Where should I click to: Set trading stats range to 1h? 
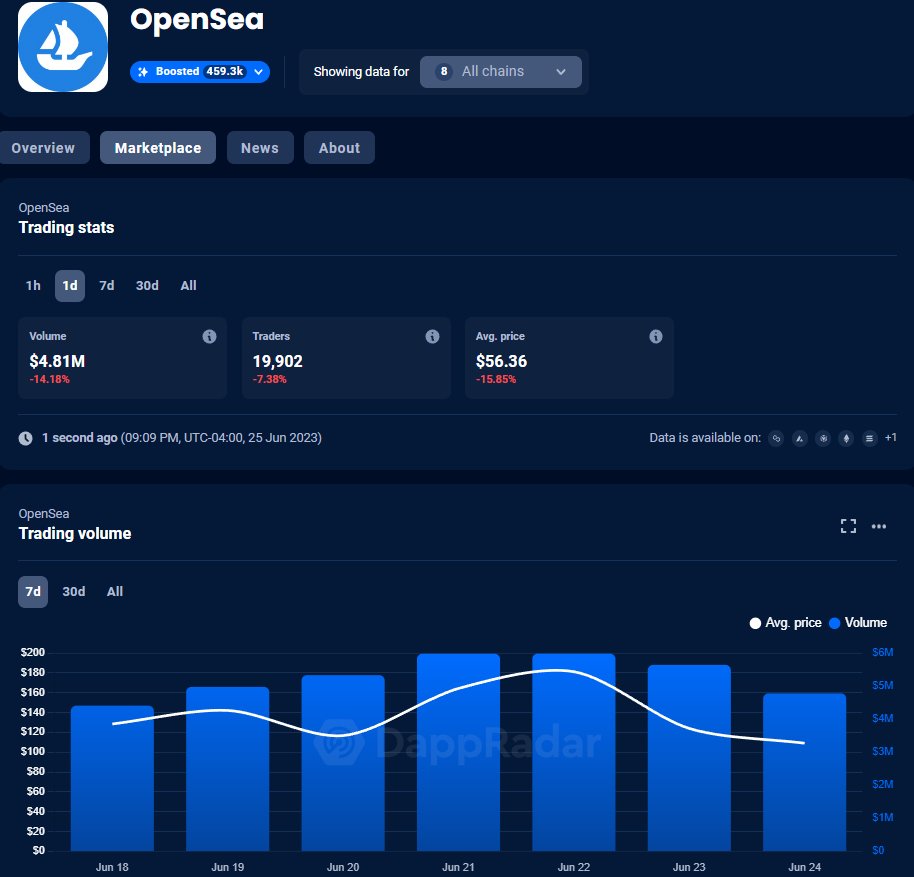(x=33, y=286)
